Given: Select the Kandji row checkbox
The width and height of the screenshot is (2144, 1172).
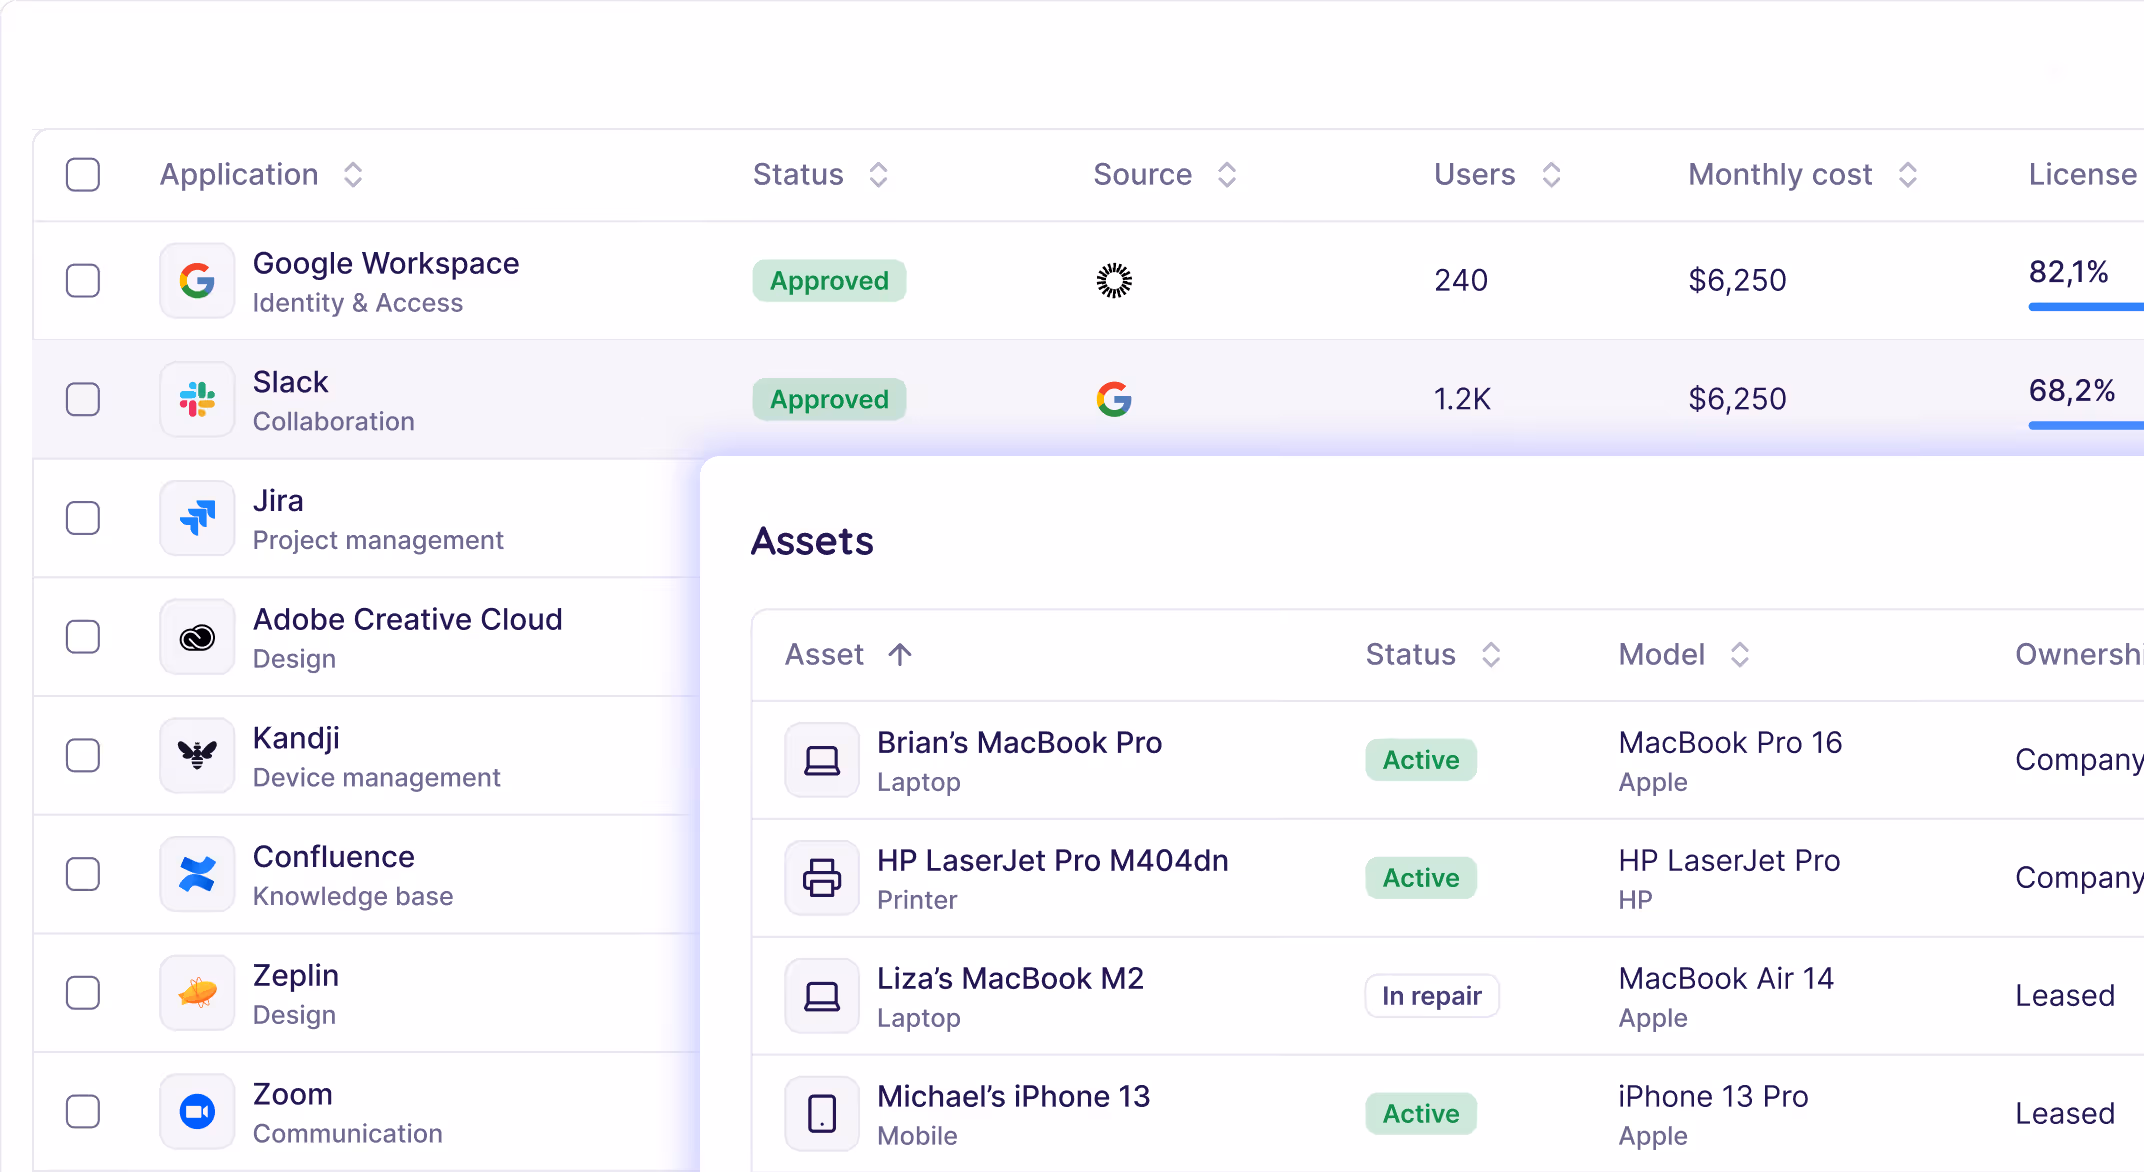Looking at the screenshot, I should 83,755.
